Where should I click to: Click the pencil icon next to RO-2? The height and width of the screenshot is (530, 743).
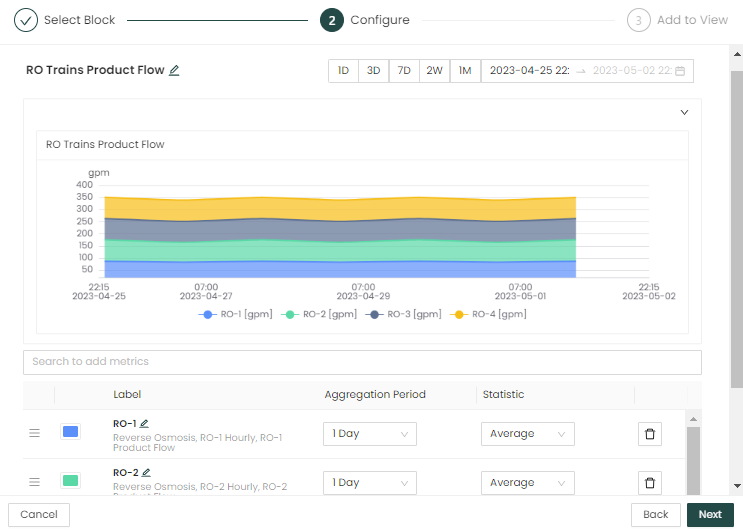pos(146,473)
